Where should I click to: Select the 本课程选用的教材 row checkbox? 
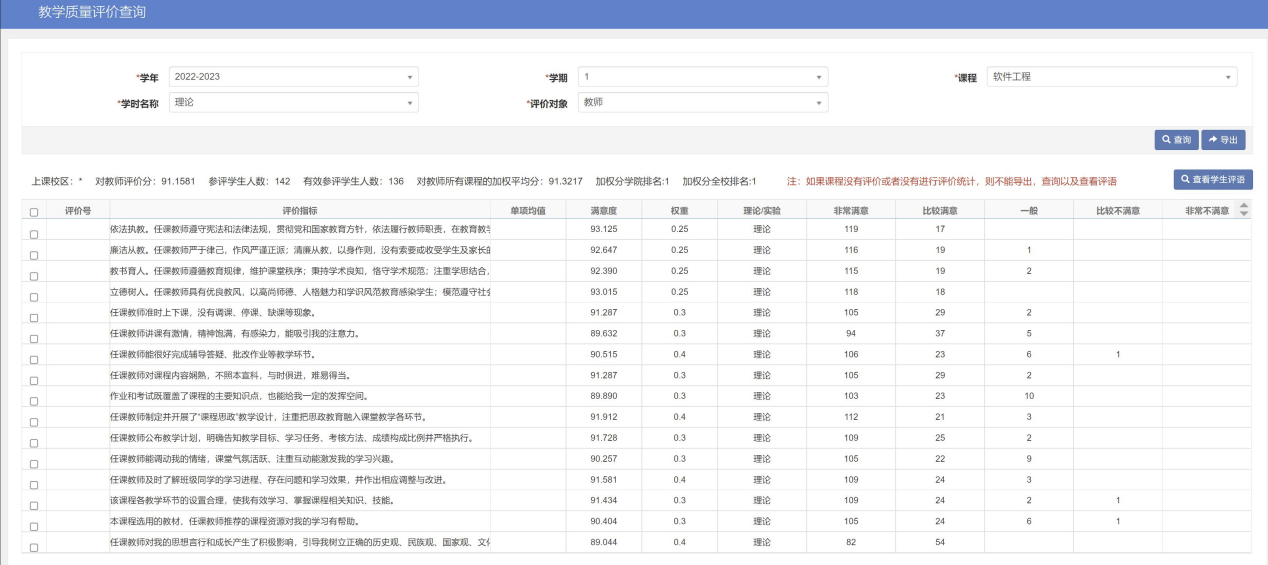coord(34,526)
